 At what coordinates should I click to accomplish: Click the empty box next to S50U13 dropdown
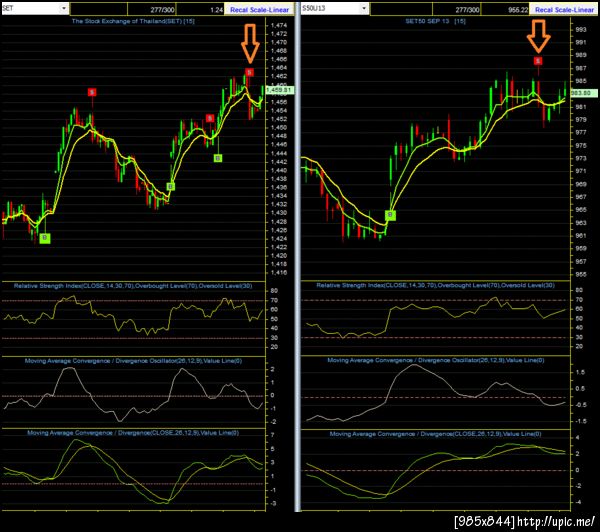click(x=401, y=10)
